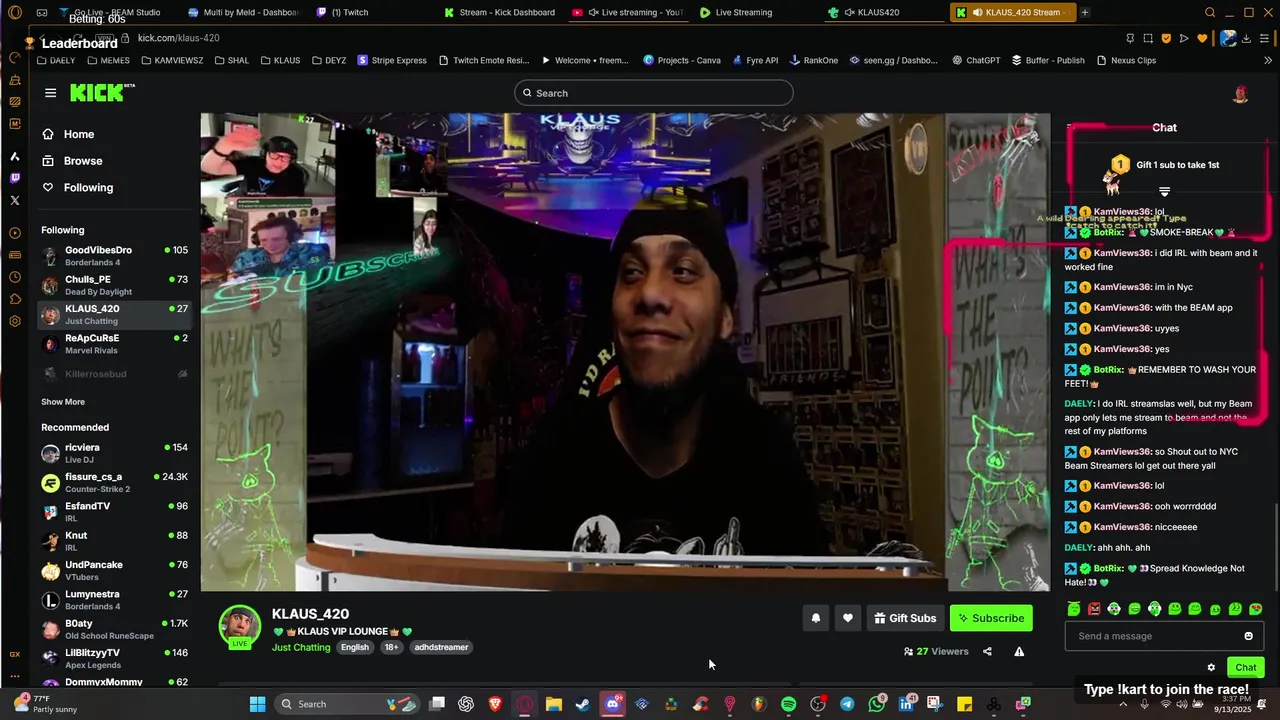Open Telegram from the taskbar
Viewport: 1280px width, 720px height.
[x=847, y=704]
